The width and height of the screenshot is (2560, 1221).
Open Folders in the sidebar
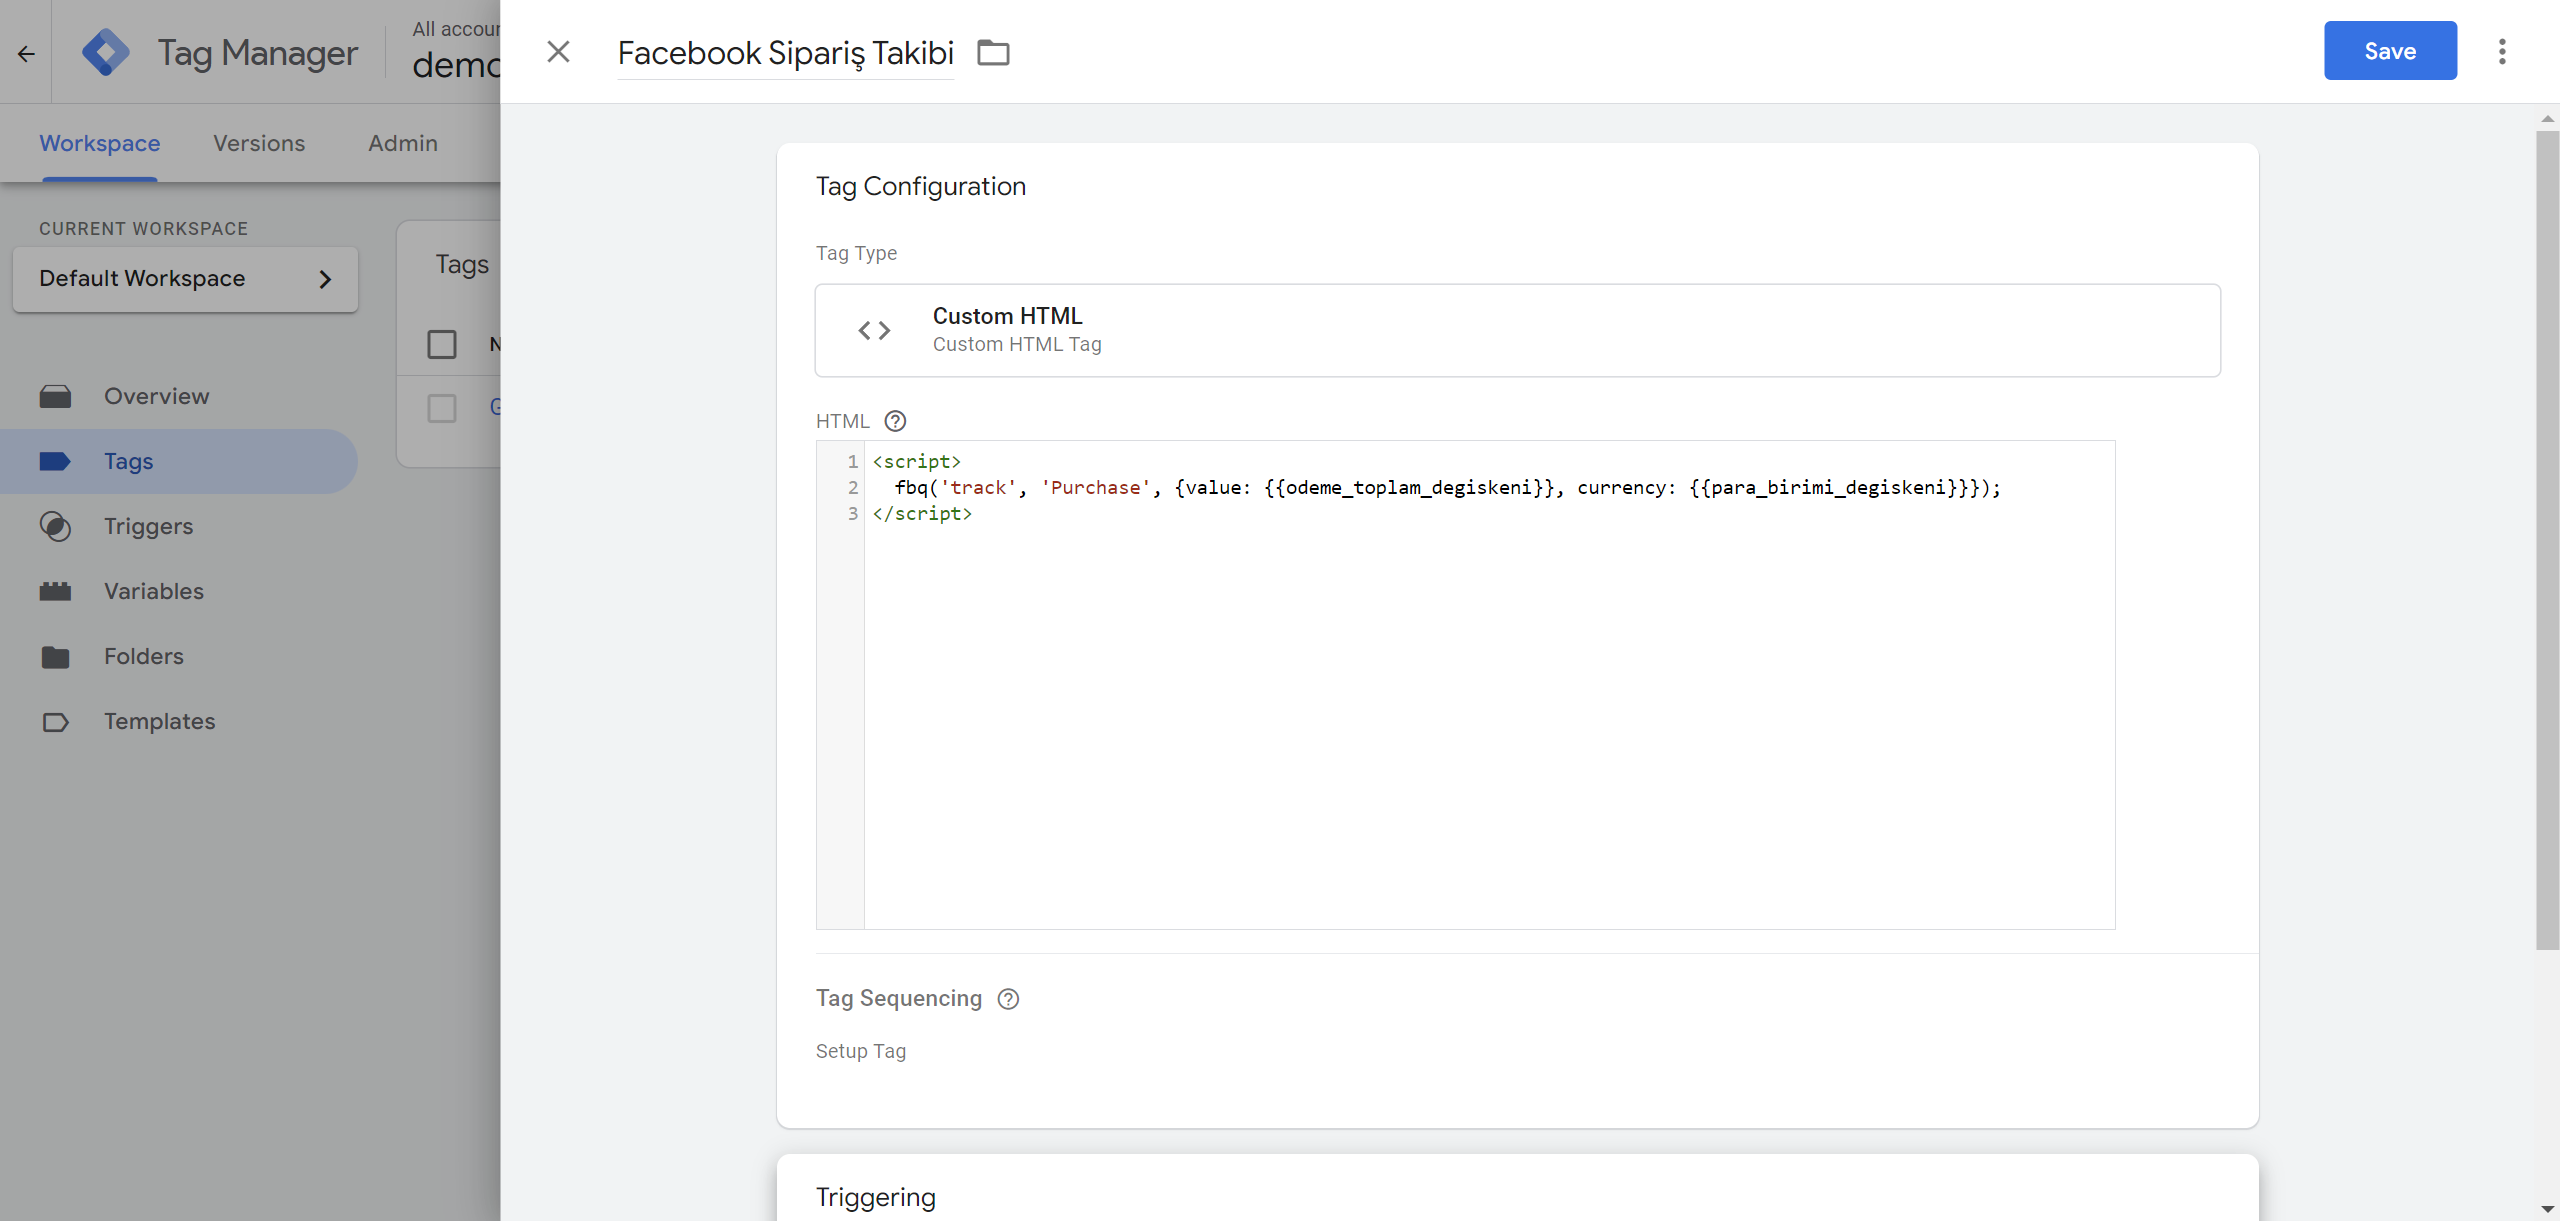tap(178, 656)
